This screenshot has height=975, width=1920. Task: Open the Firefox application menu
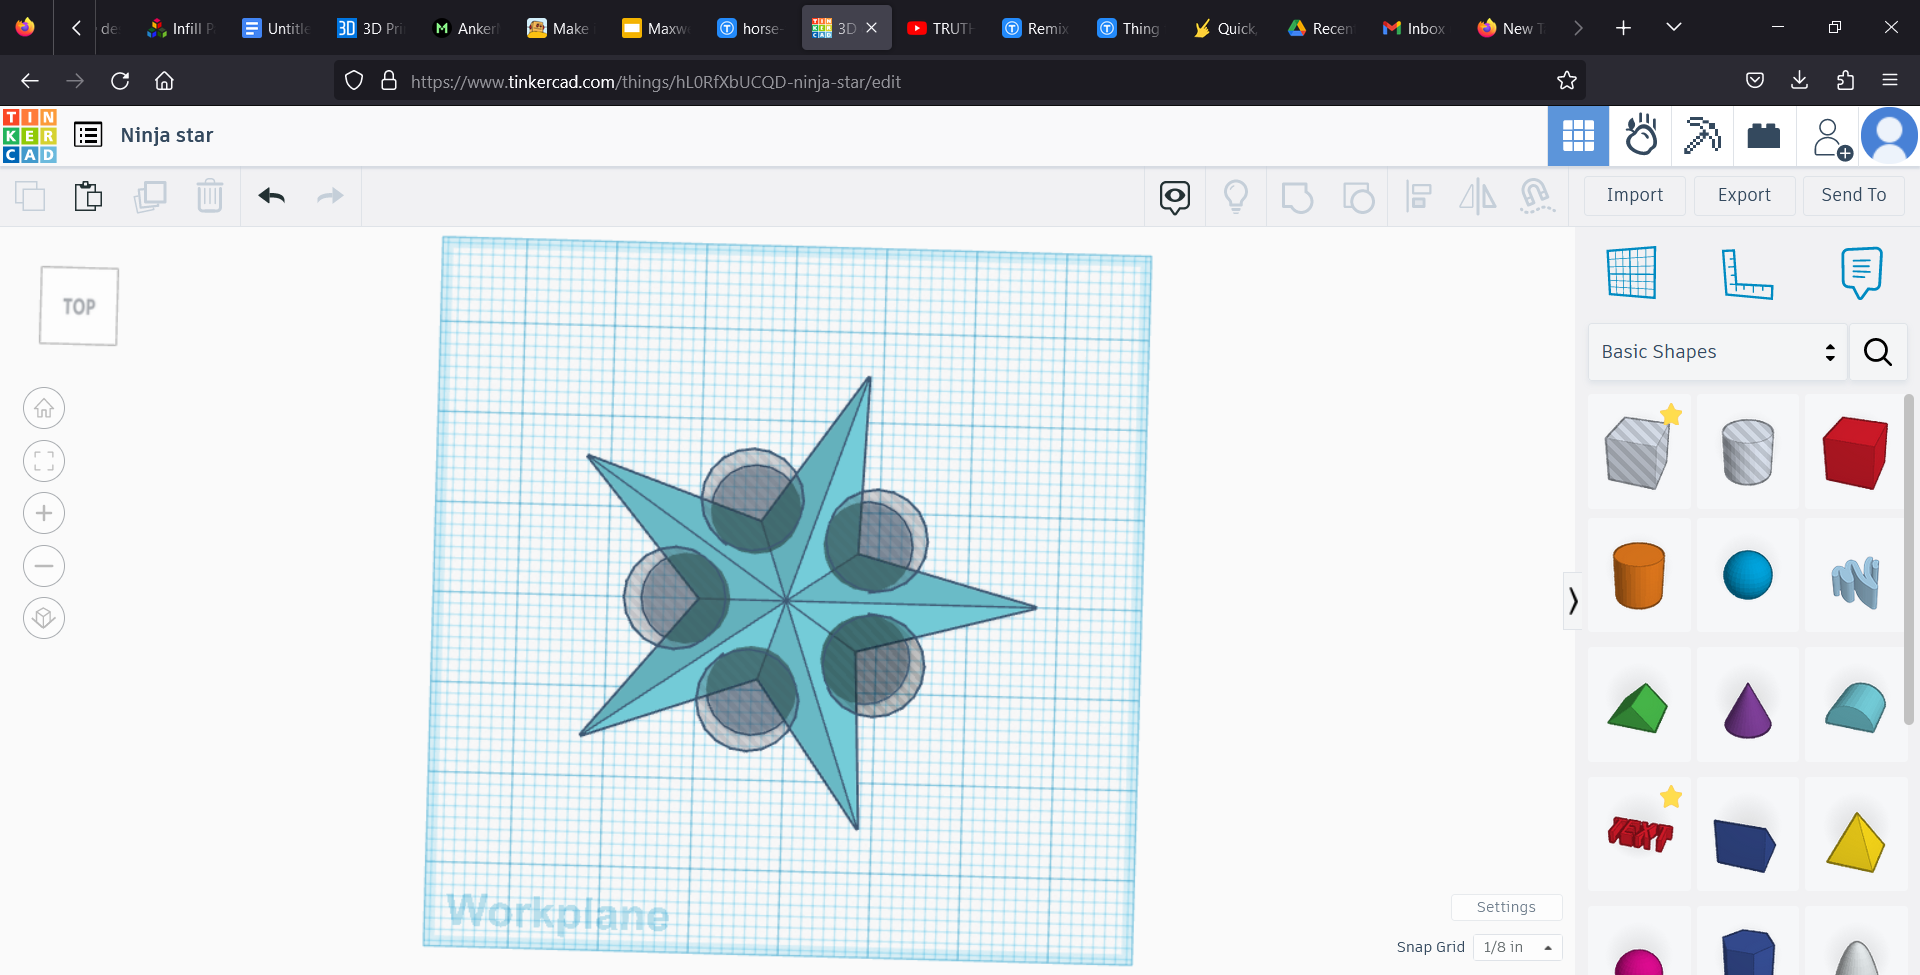[1892, 81]
